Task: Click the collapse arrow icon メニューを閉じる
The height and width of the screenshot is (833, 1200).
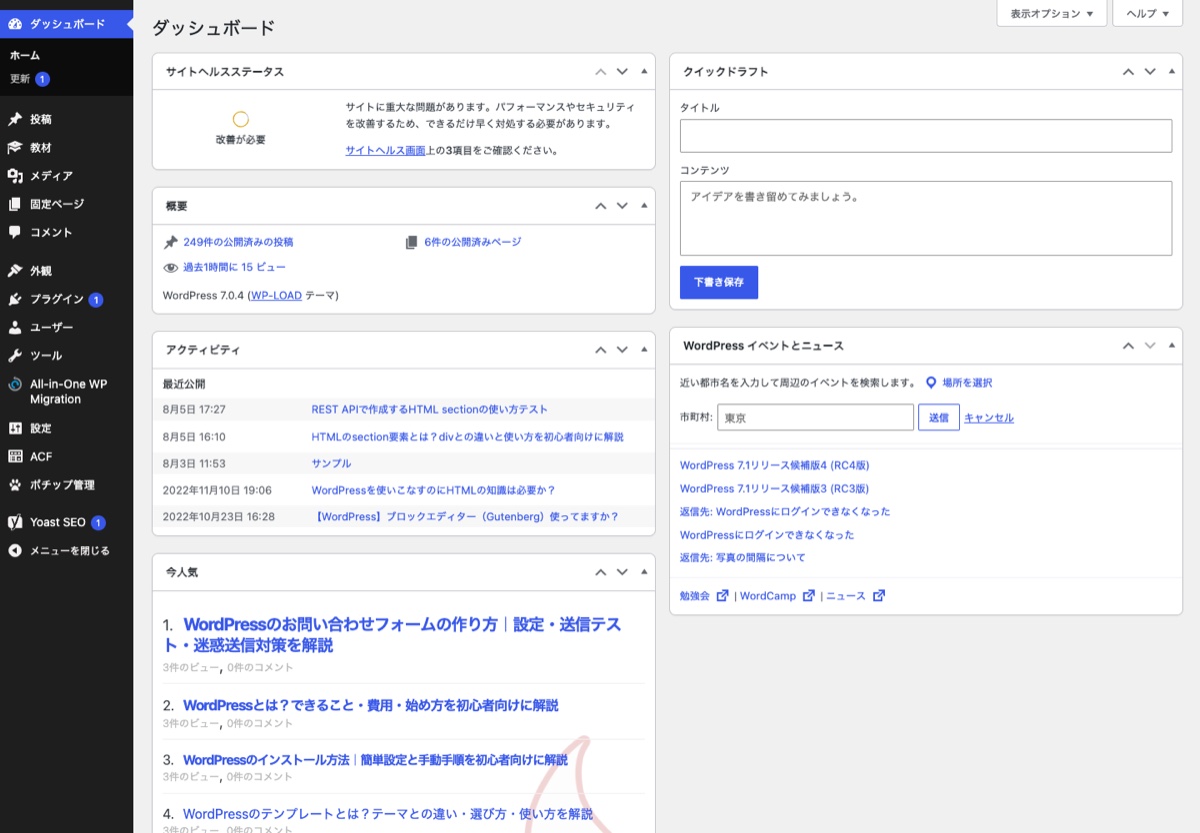Action: [15, 550]
